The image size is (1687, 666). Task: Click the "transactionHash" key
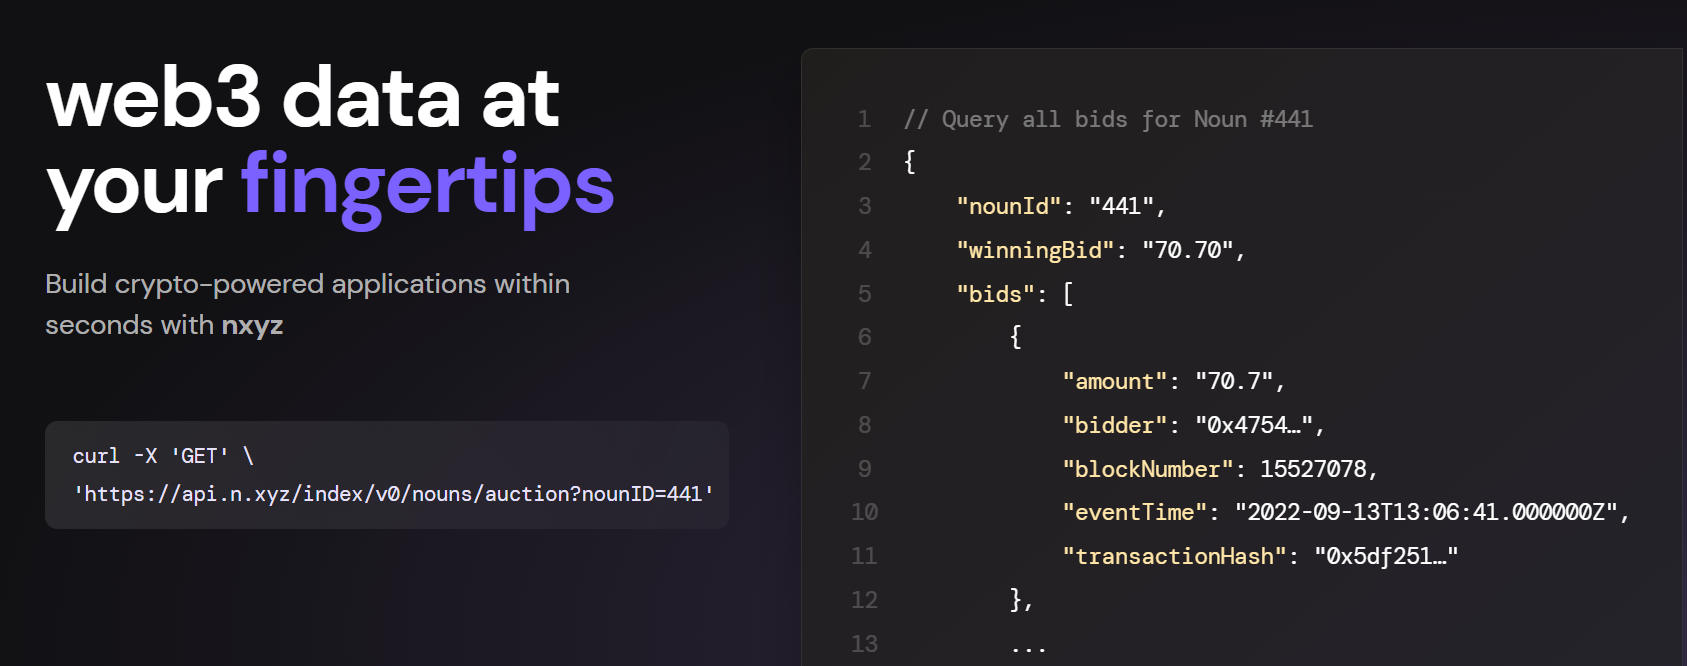coord(1174,557)
